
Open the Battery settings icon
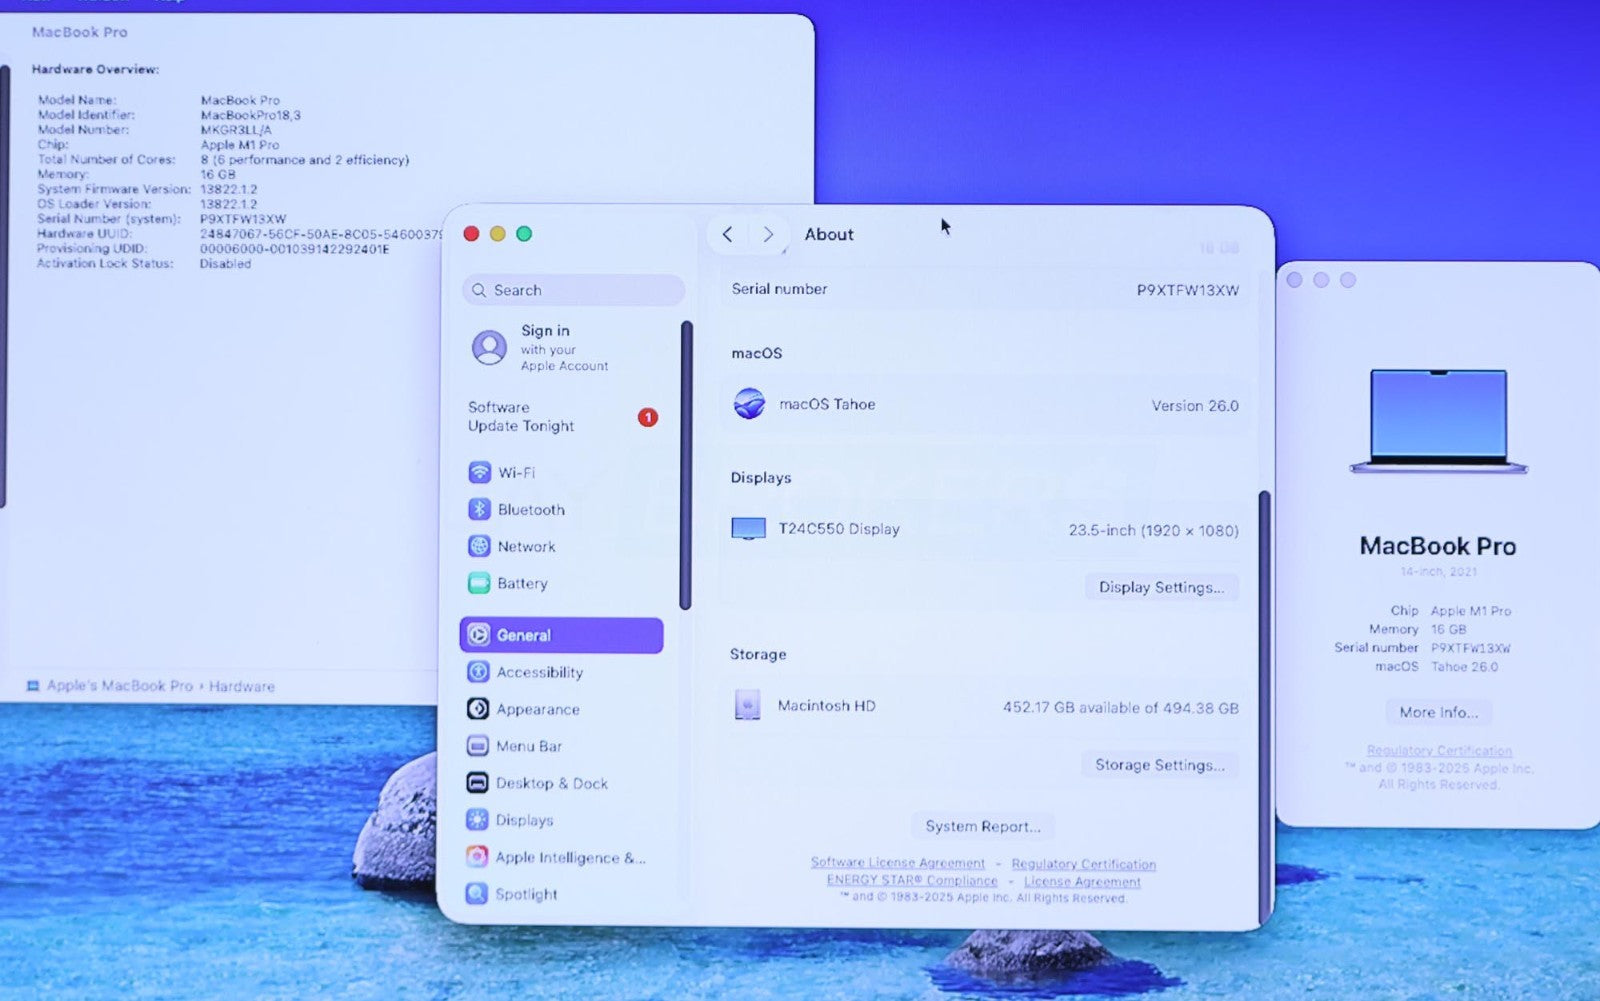coord(479,583)
